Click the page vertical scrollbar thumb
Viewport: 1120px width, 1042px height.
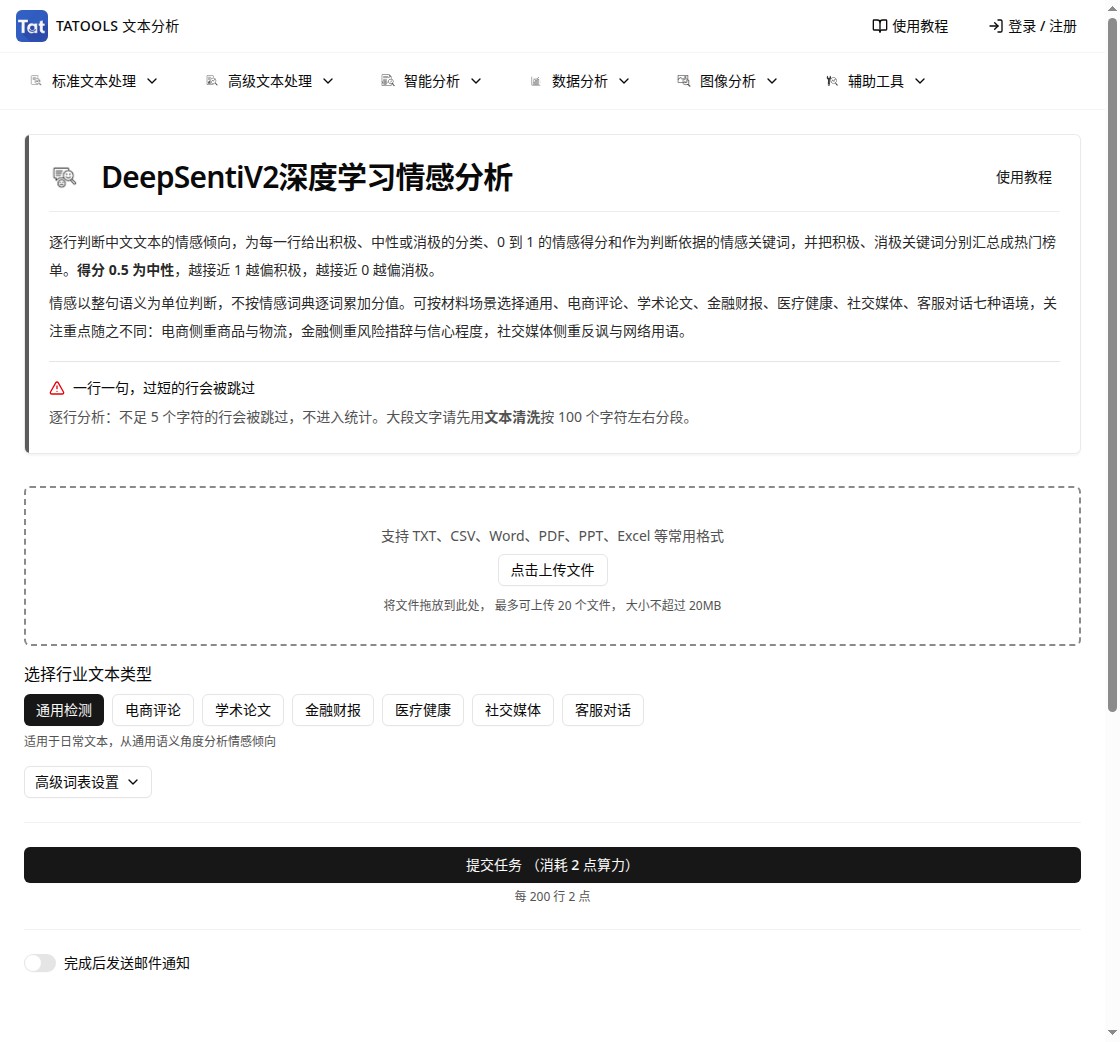coord(1112,364)
